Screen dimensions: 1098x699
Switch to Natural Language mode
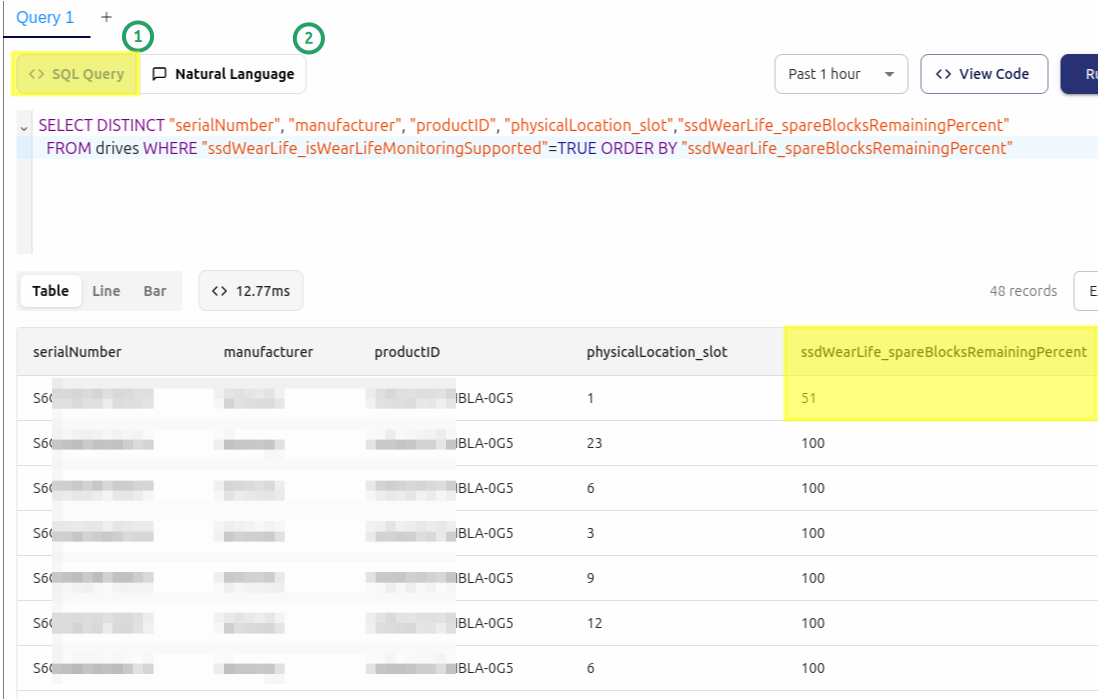click(x=223, y=74)
